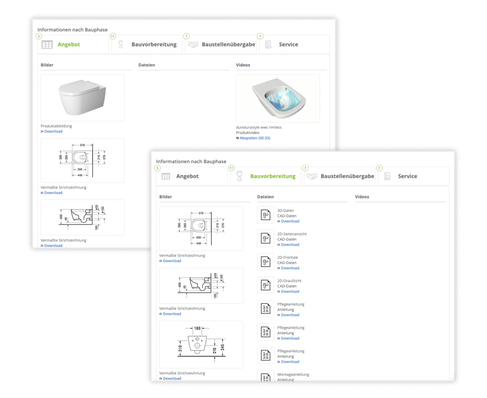The width and height of the screenshot is (487, 398).
Task: Click the Videos heading in back panel
Action: [243, 65]
